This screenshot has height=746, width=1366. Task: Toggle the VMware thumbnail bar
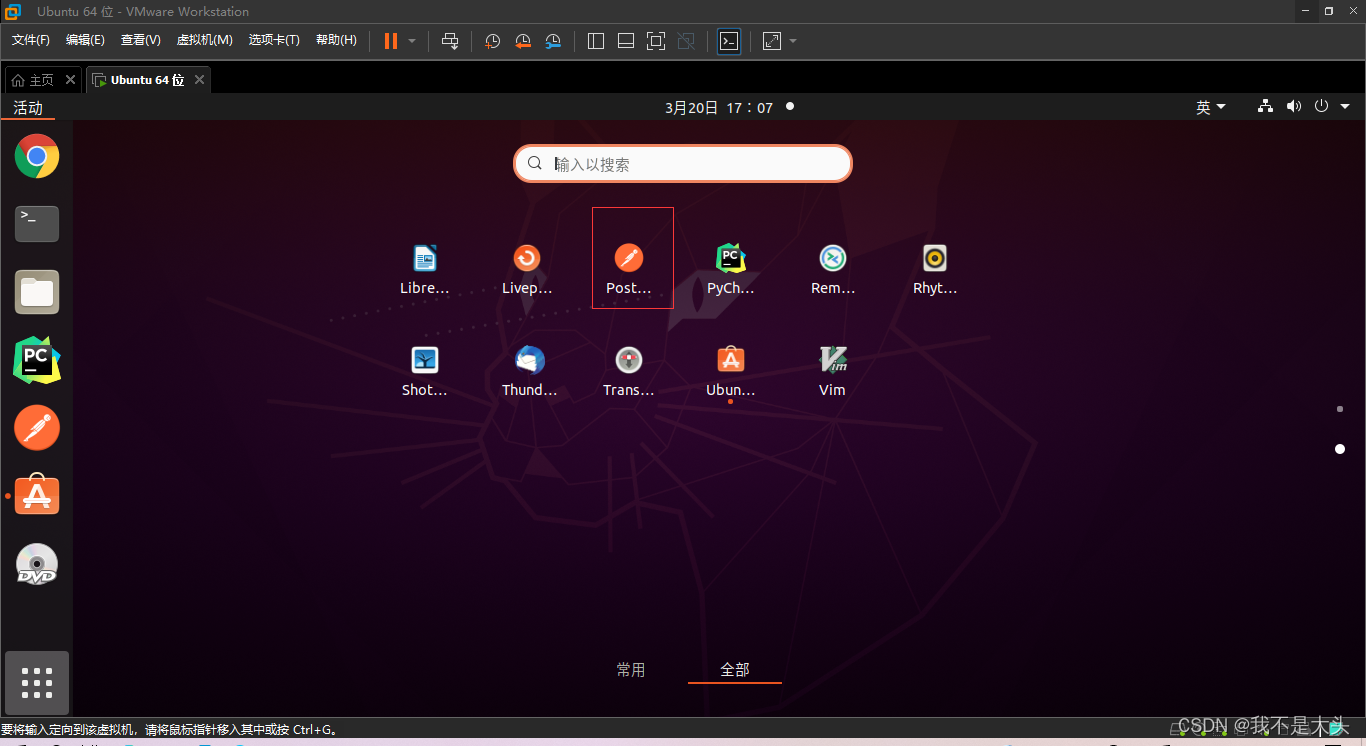[626, 41]
